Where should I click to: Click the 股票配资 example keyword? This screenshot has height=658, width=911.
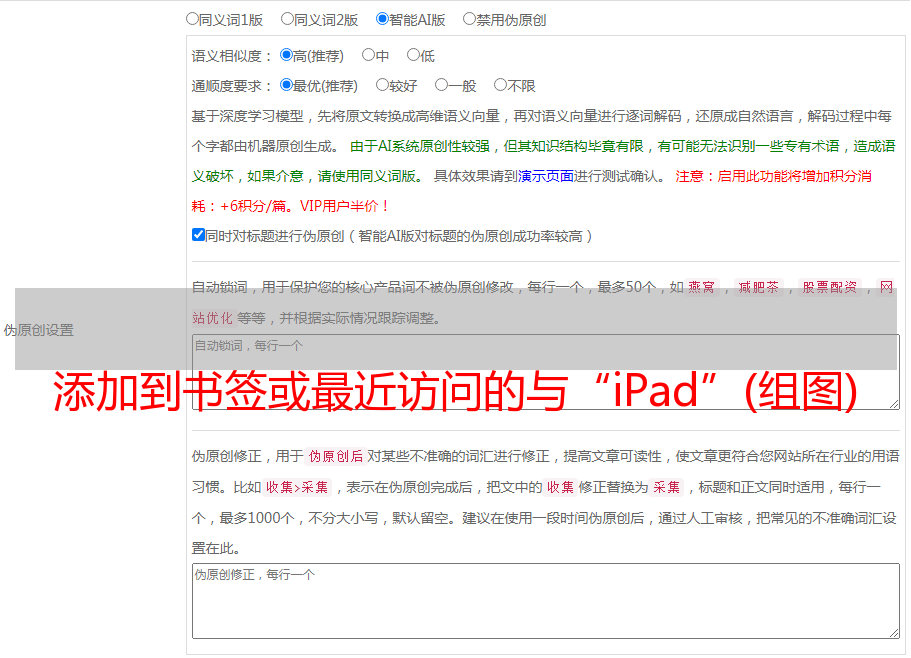[830, 287]
